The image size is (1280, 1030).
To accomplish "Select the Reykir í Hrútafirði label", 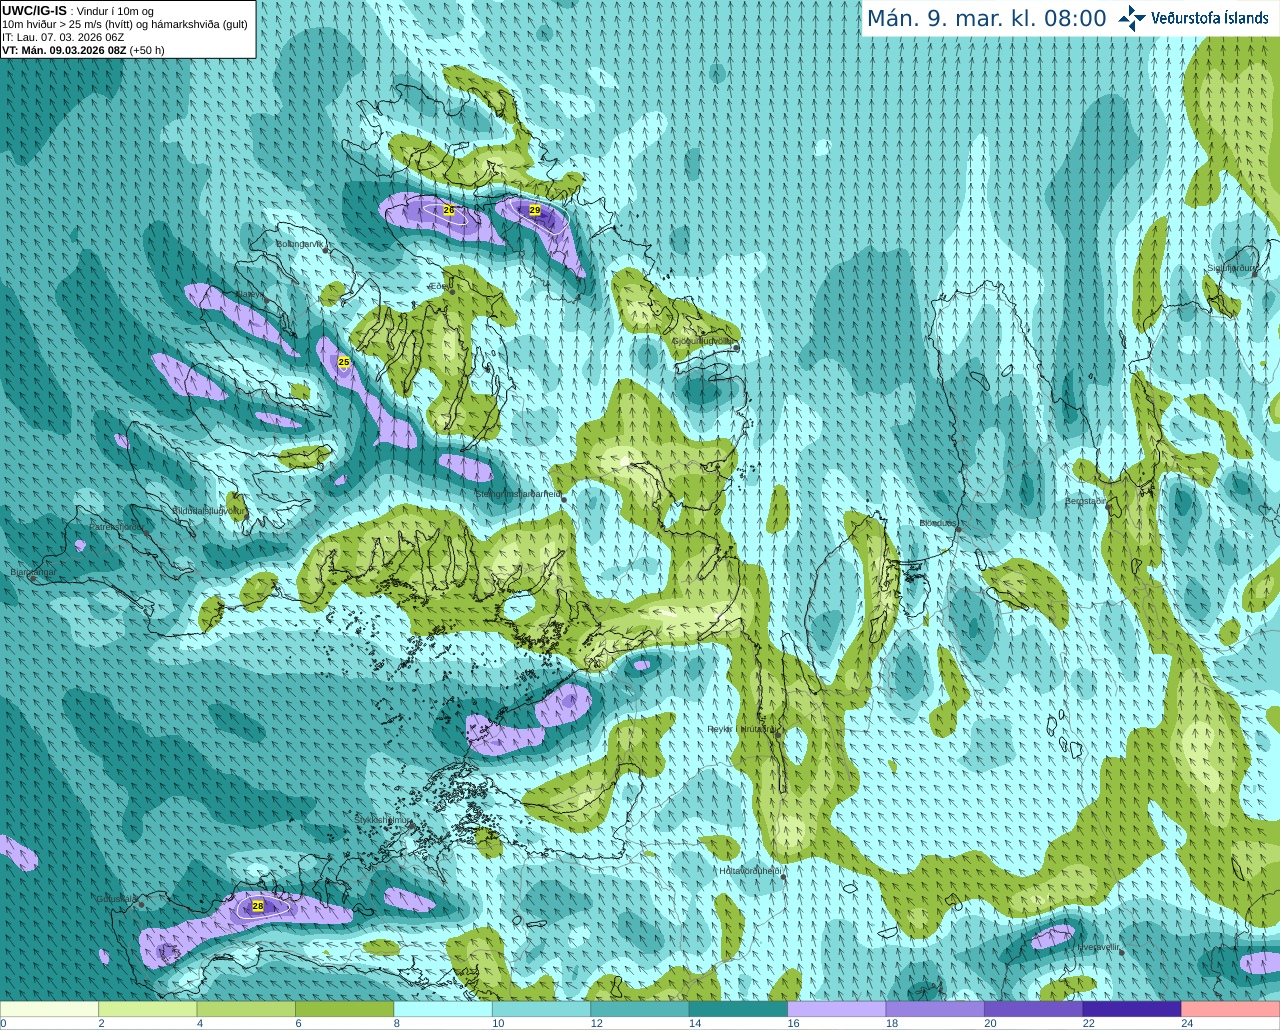I will (742, 729).
